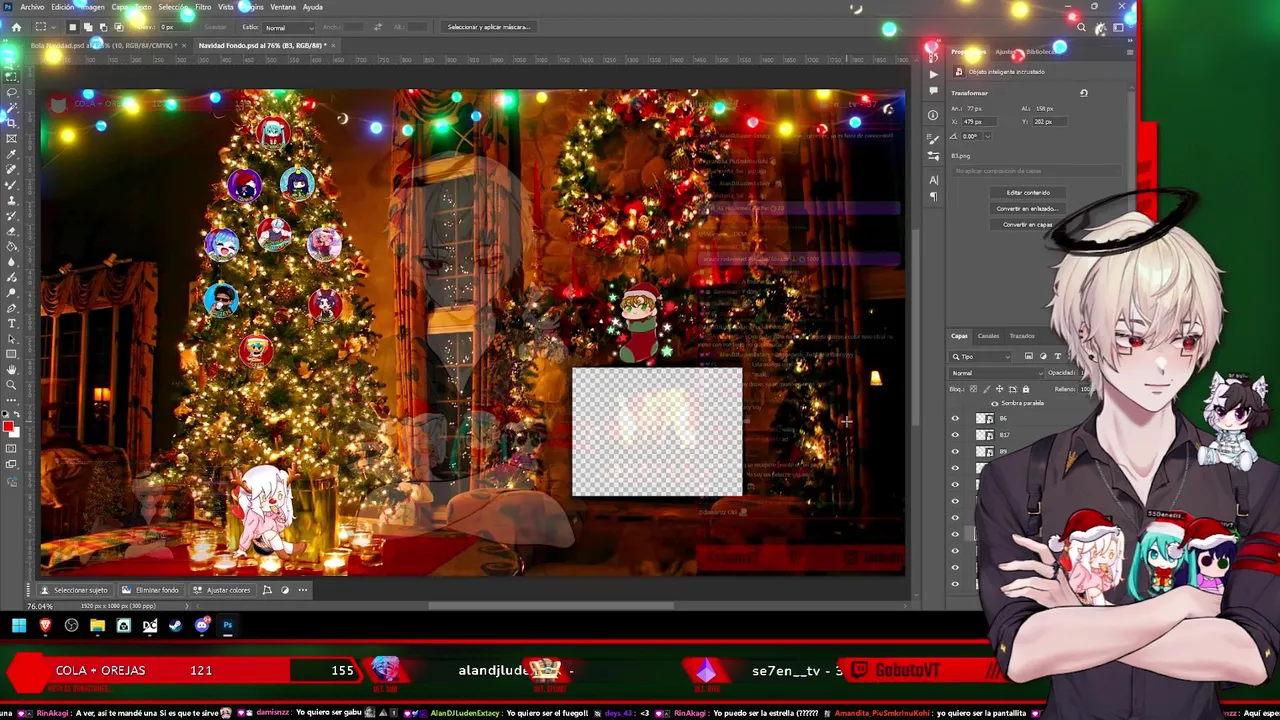Open the Estilo Normal dropdown
Viewport: 1280px width, 720px height.
pyautogui.click(x=289, y=28)
